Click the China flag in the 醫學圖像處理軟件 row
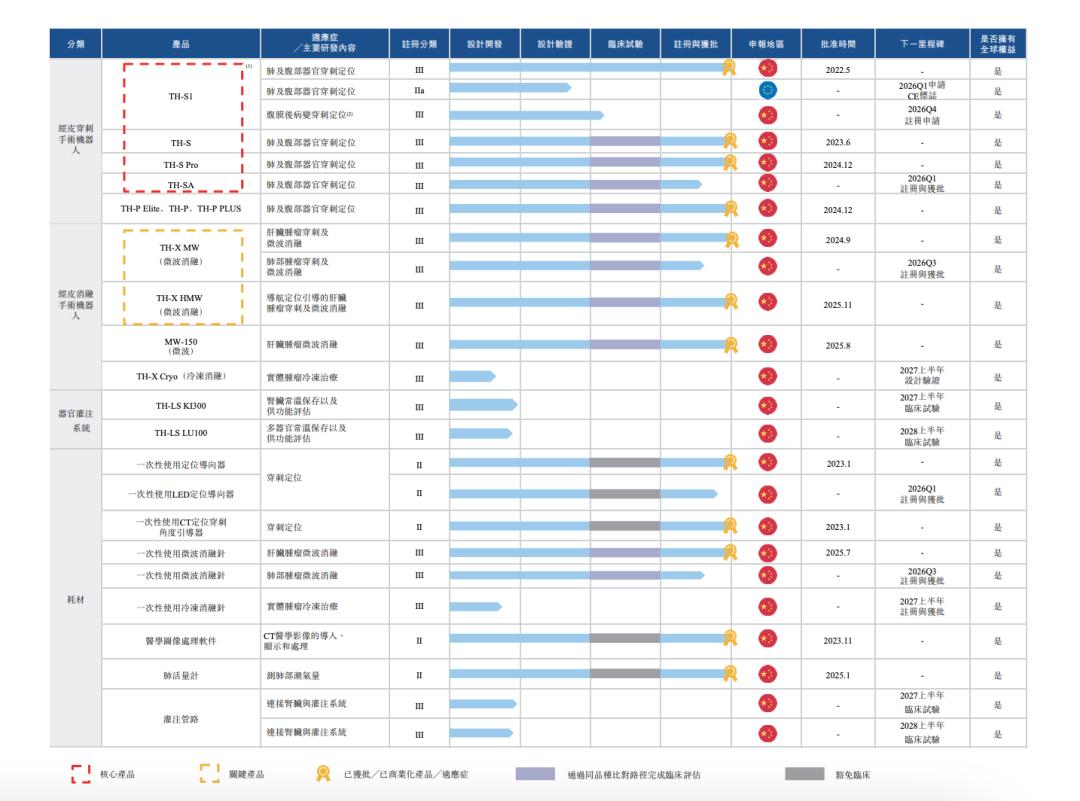This screenshot has height=801, width=1080. pos(767,639)
